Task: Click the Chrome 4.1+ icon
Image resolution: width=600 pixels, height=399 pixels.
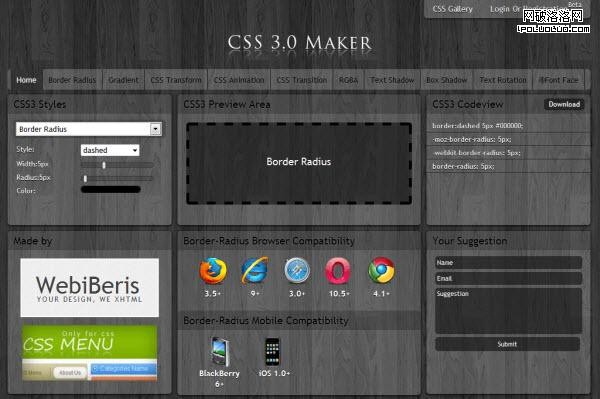Action: (x=381, y=270)
